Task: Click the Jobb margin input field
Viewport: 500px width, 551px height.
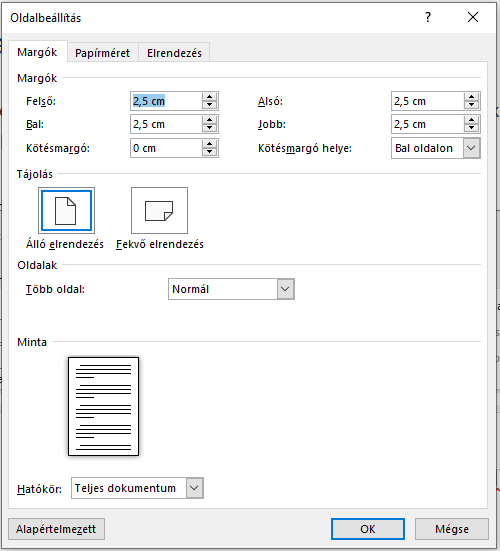Action: 428,124
